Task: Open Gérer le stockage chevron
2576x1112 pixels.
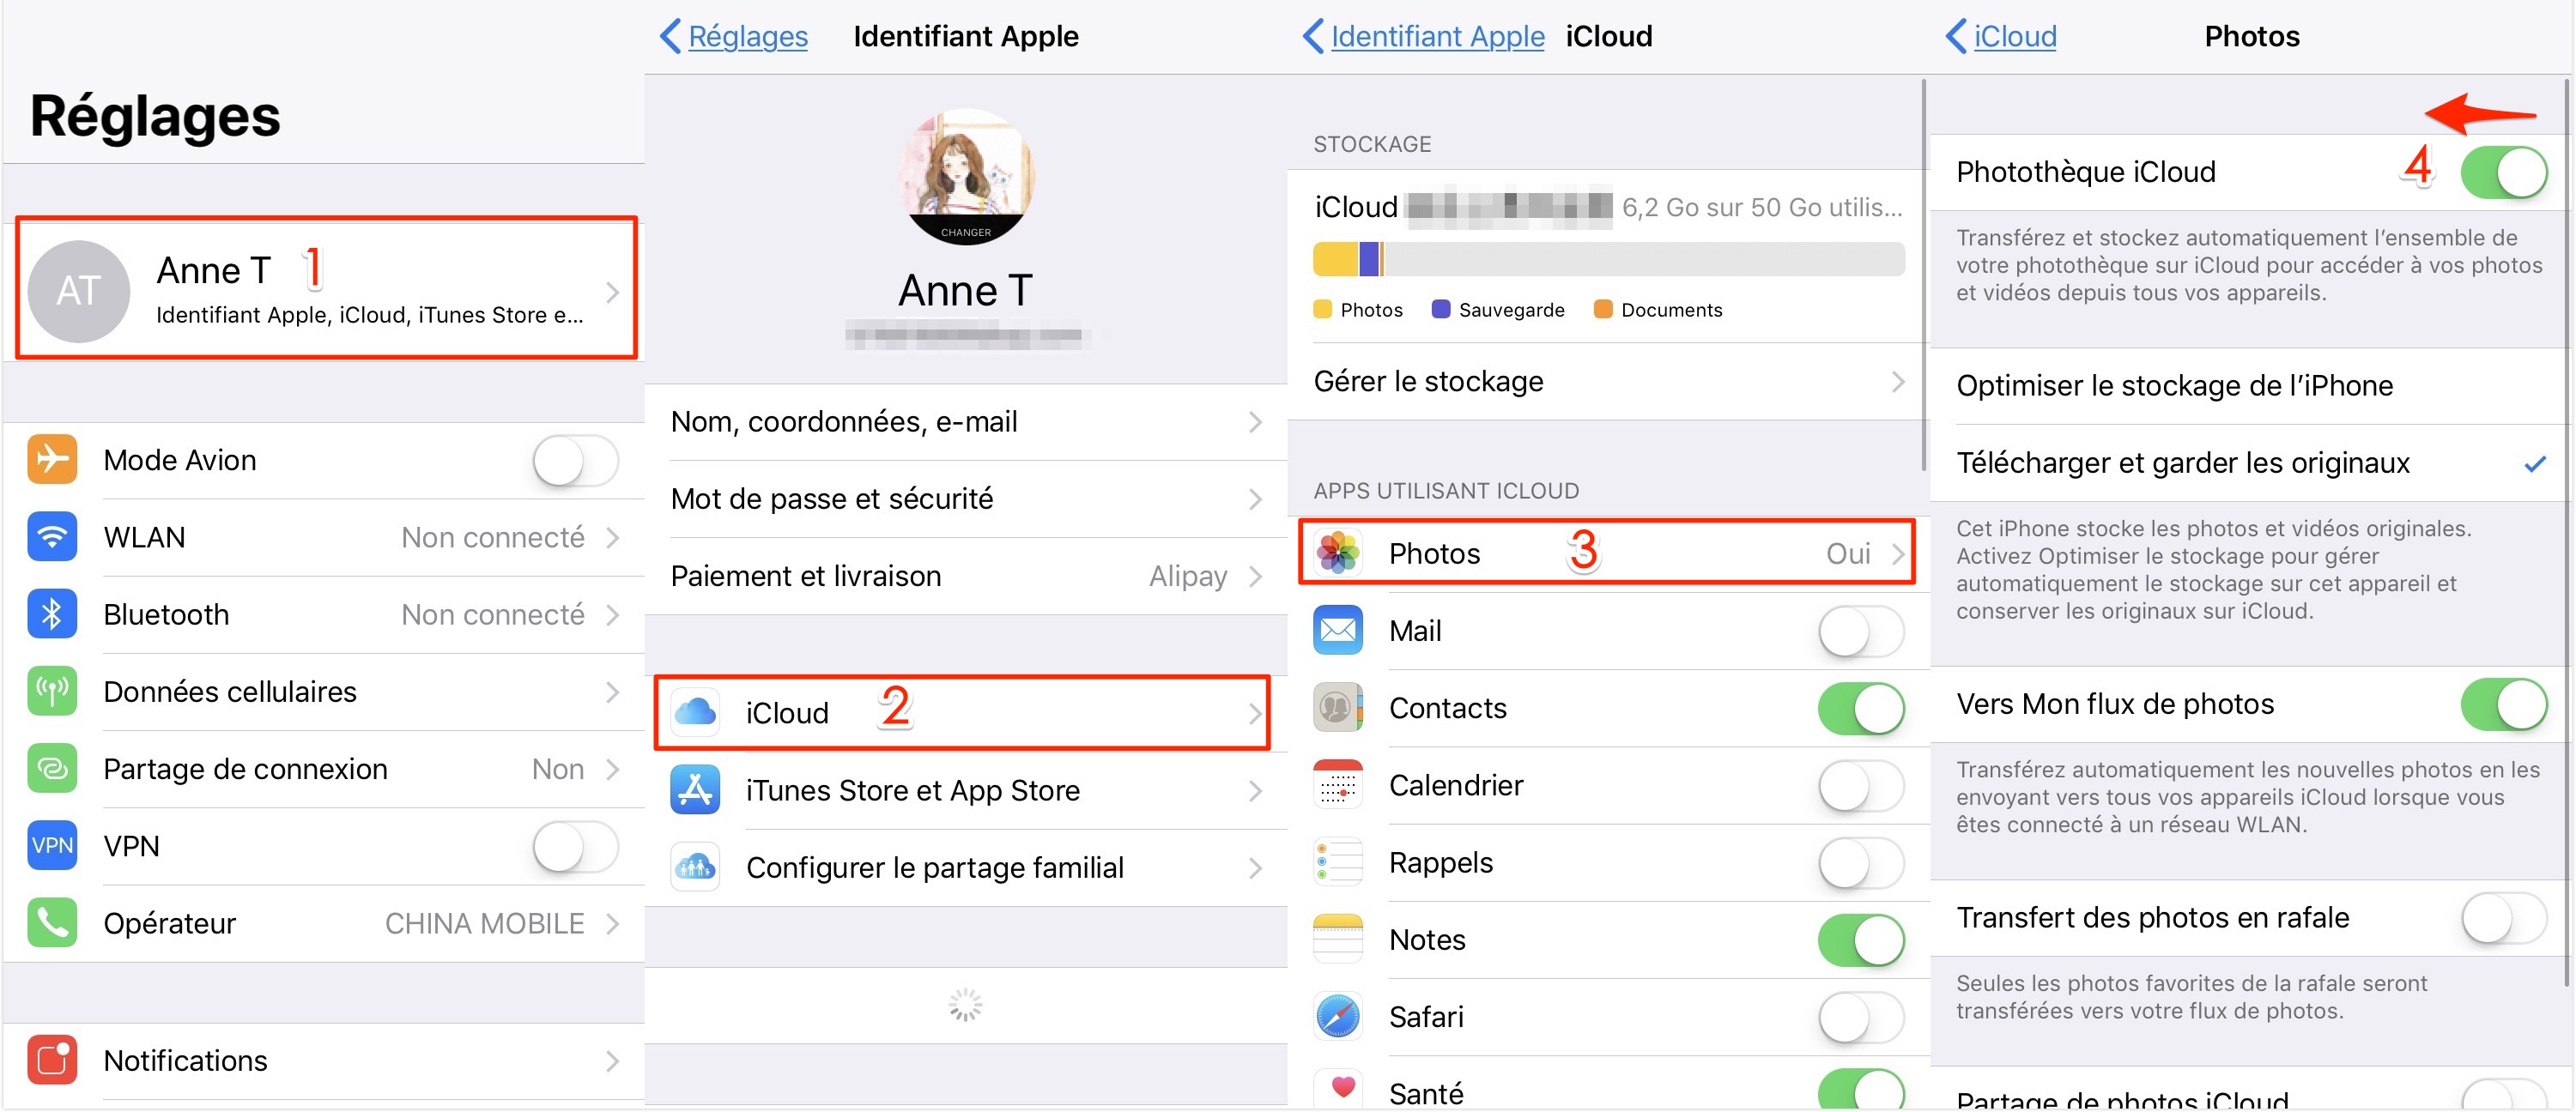Action: (1897, 382)
